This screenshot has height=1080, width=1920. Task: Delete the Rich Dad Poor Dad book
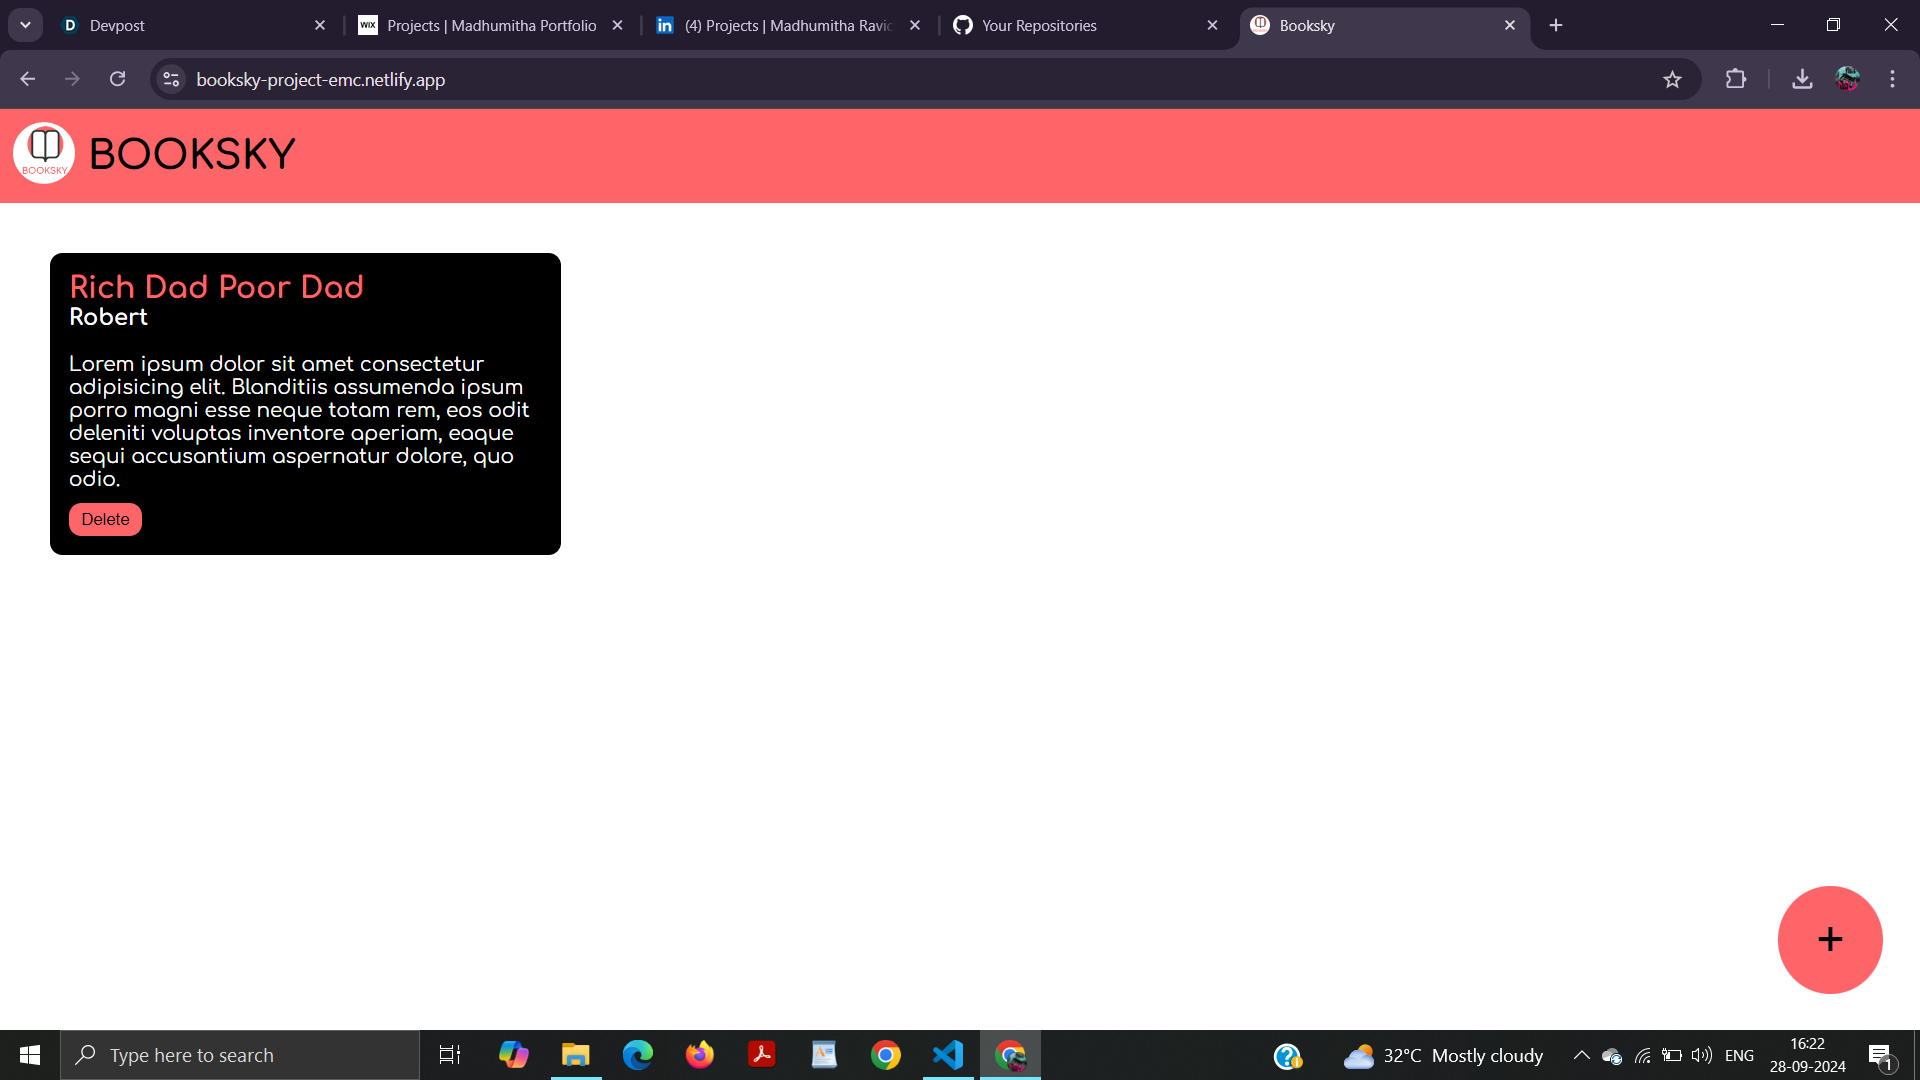pos(104,519)
